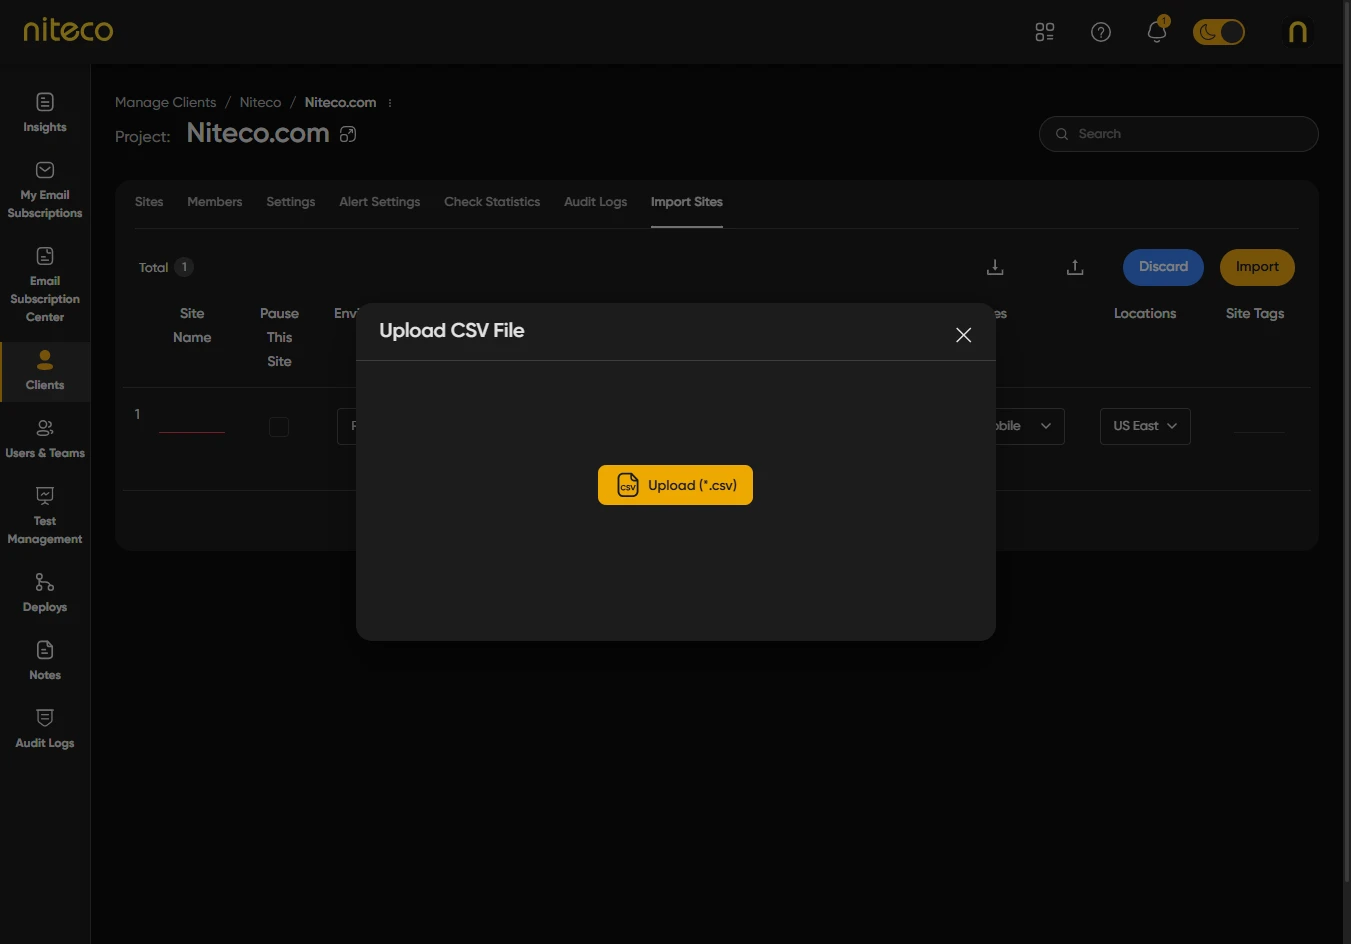1351x944 pixels.
Task: Open Insights in the sidebar
Action: [x=45, y=113]
